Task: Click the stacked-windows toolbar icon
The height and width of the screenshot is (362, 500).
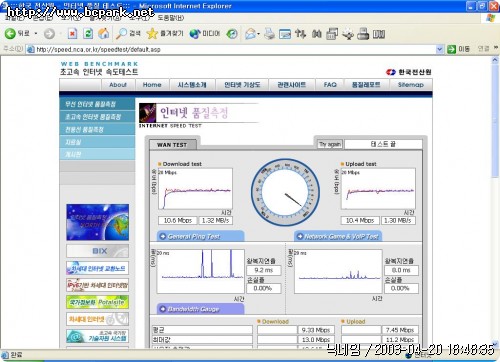Action: click(x=332, y=33)
